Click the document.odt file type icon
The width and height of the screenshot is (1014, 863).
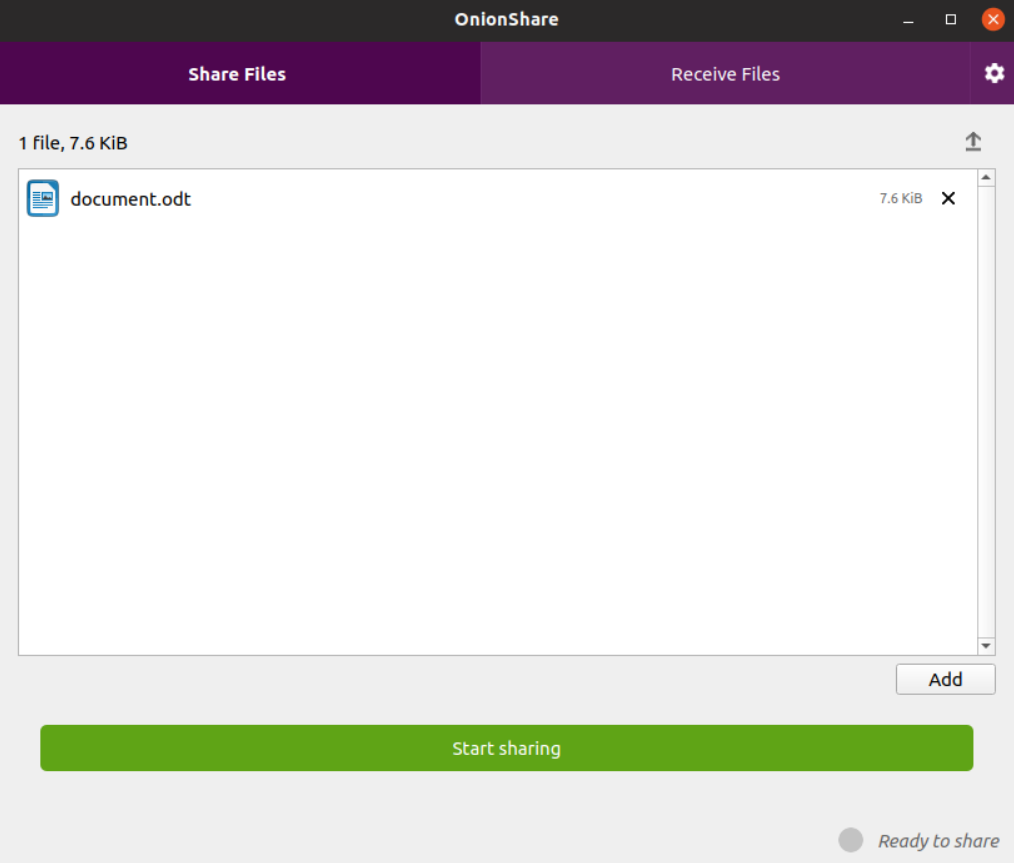[x=43, y=198]
